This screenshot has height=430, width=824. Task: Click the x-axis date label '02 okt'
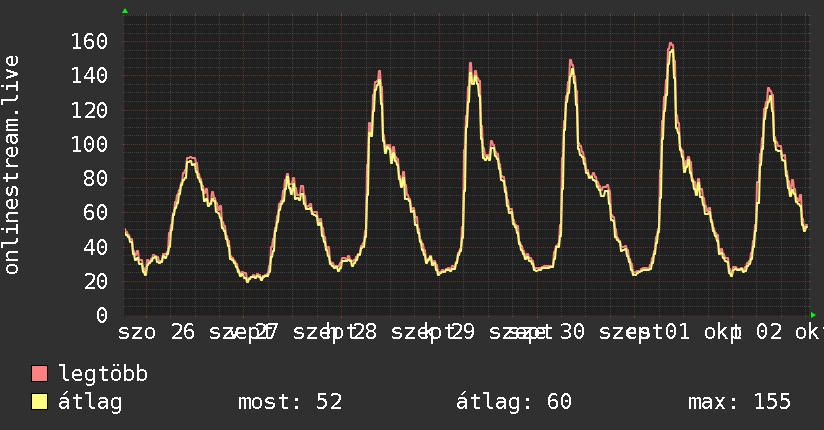click(789, 332)
